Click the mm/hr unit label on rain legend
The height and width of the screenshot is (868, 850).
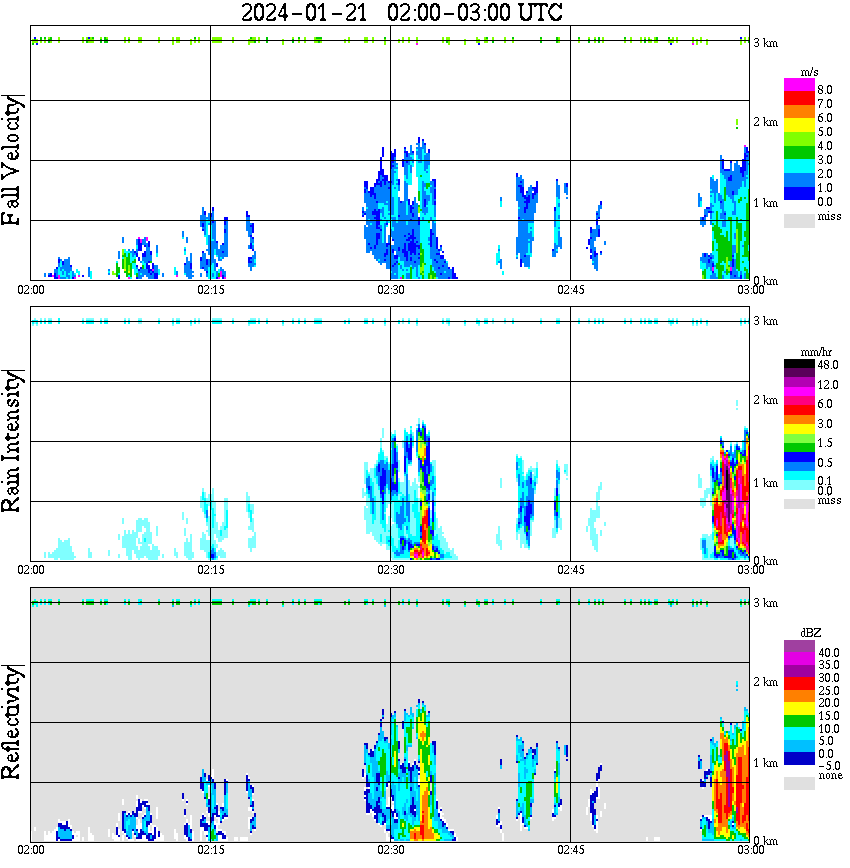(816, 352)
